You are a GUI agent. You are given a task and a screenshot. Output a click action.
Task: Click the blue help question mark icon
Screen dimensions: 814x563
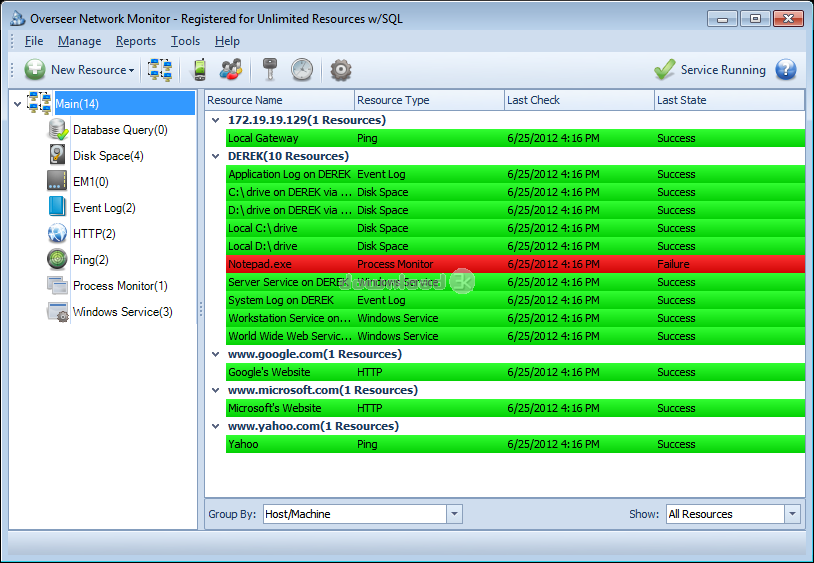(x=786, y=70)
